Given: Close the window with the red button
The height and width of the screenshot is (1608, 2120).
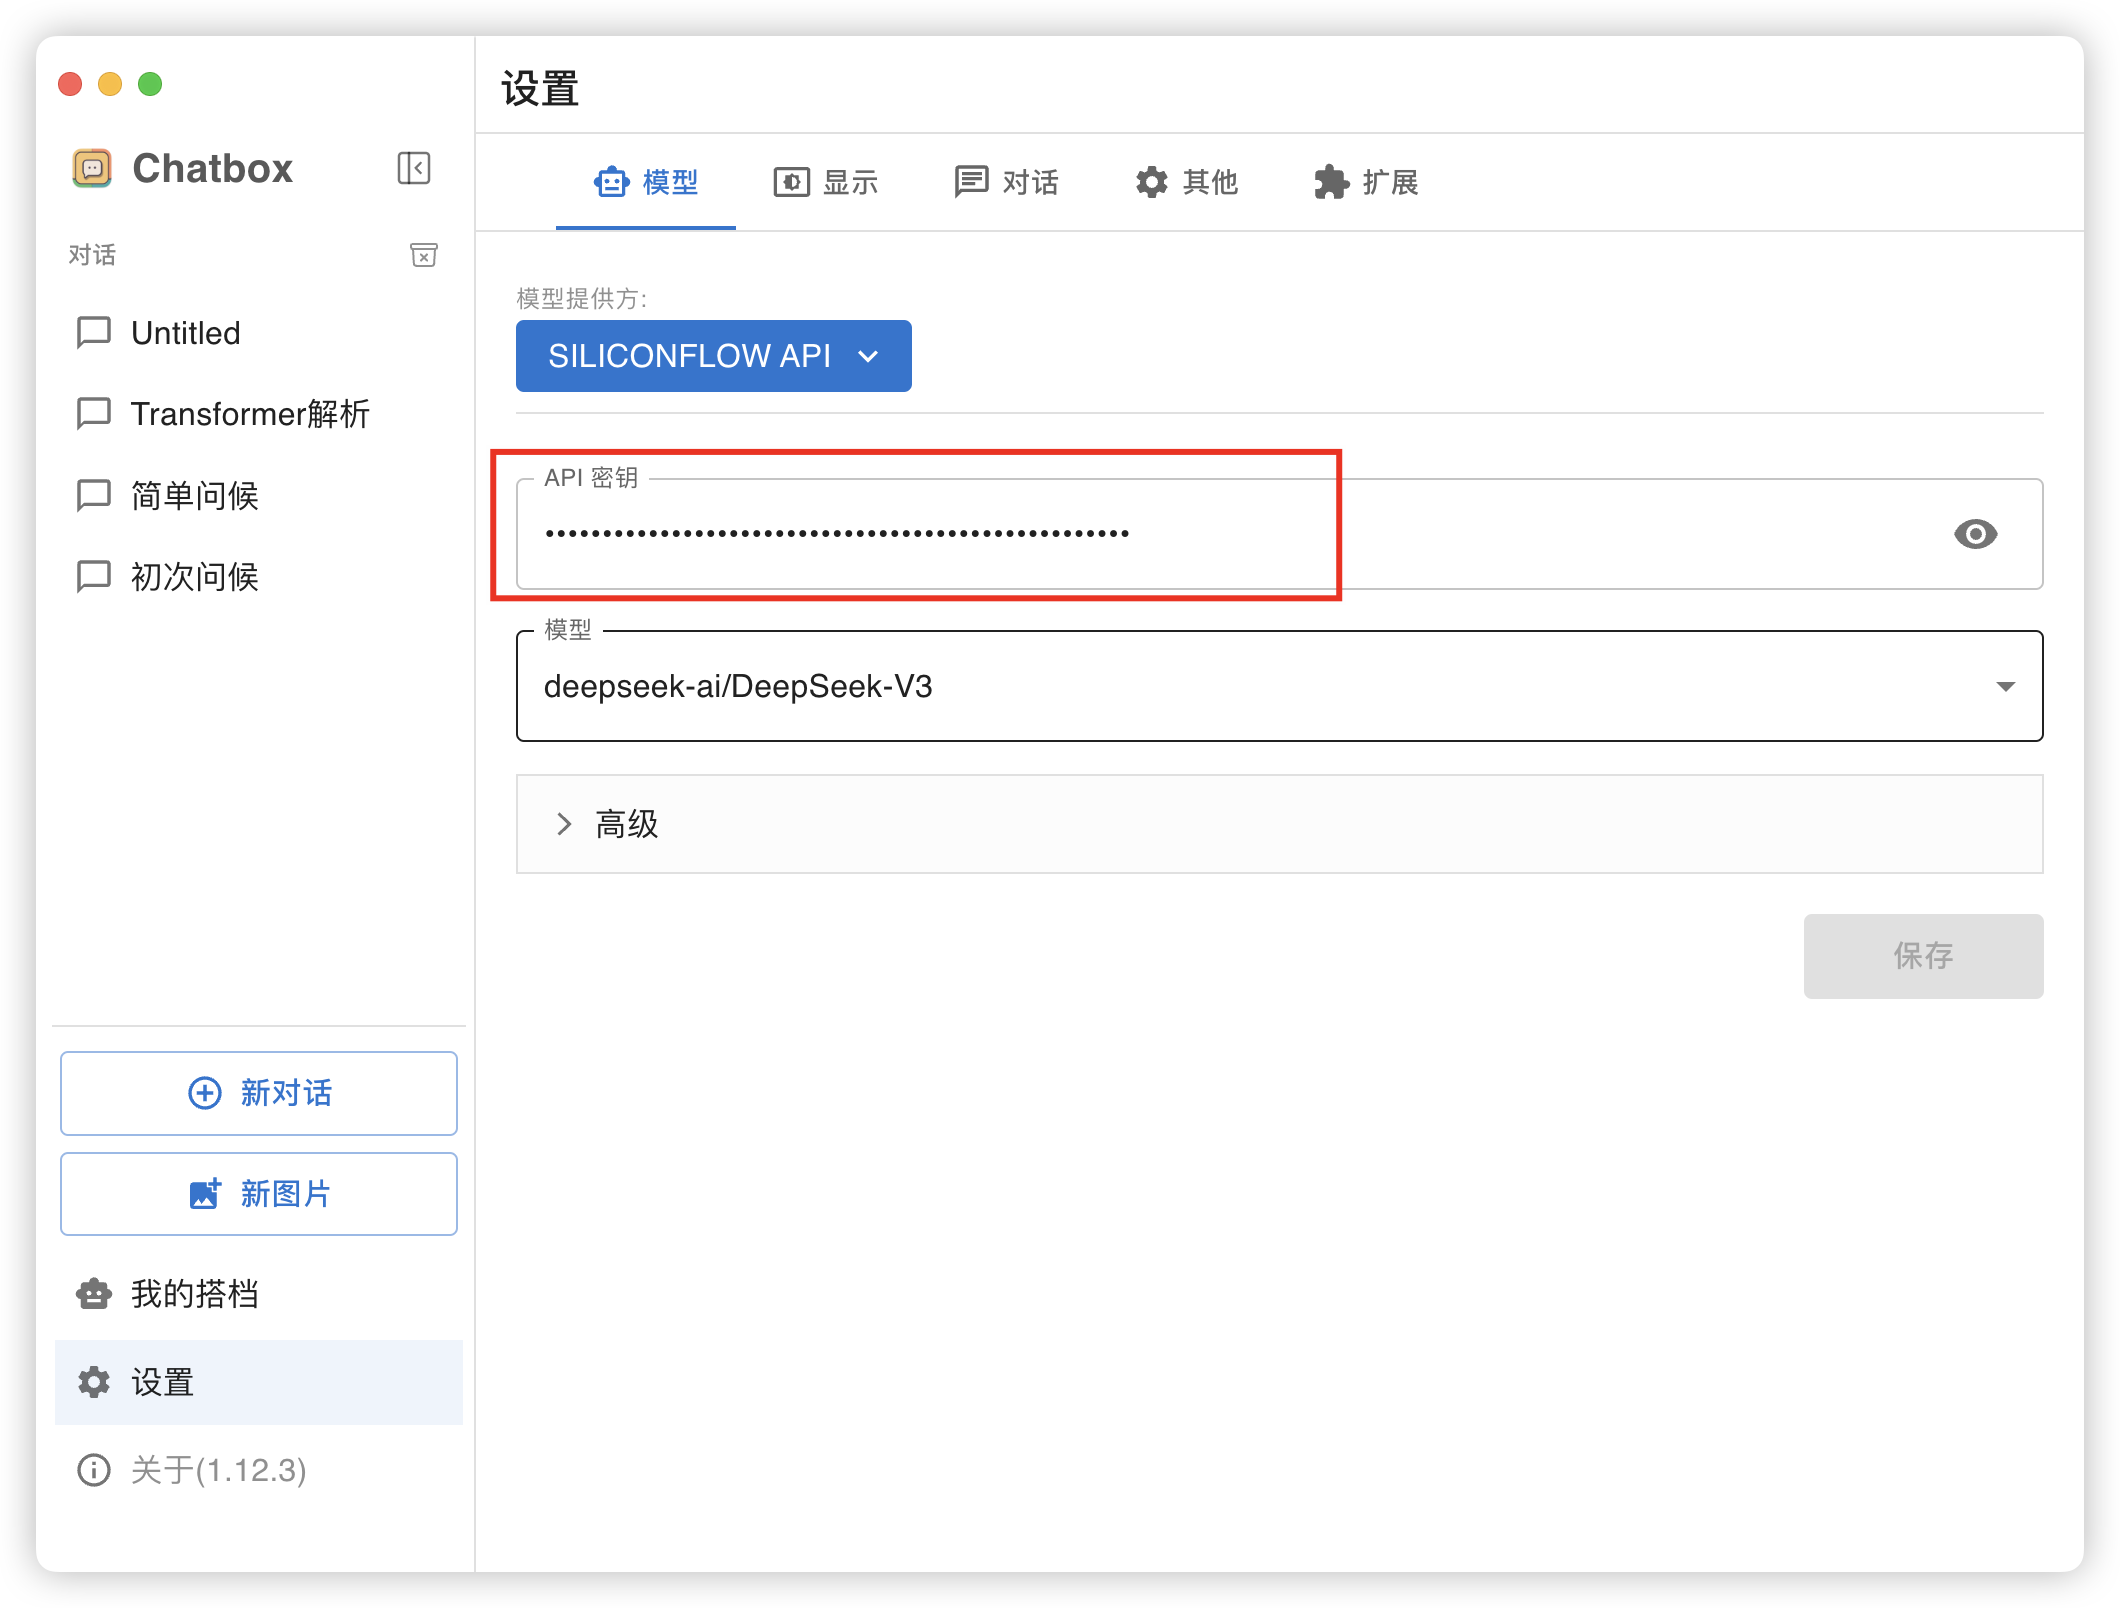Looking at the screenshot, I should pyautogui.click(x=70, y=84).
